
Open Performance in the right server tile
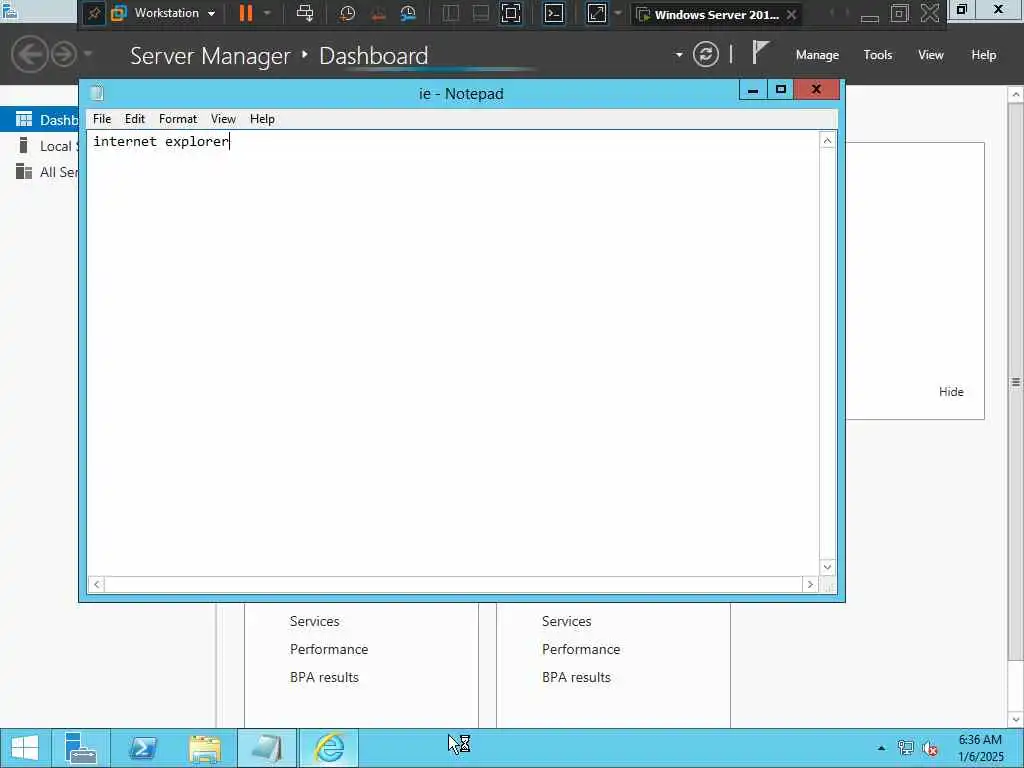(x=581, y=649)
